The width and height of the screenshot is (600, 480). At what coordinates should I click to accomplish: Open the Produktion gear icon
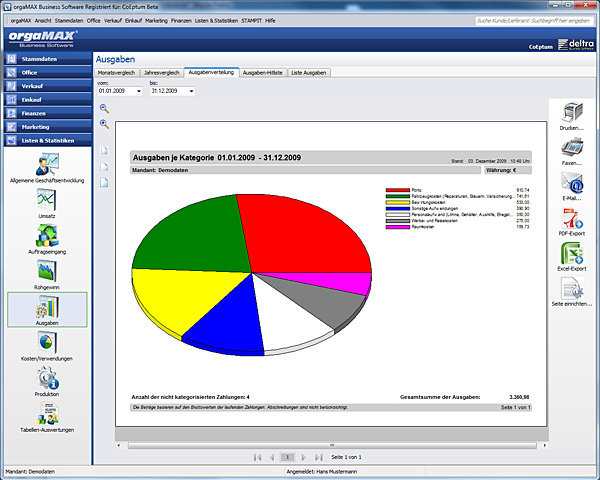point(47,378)
